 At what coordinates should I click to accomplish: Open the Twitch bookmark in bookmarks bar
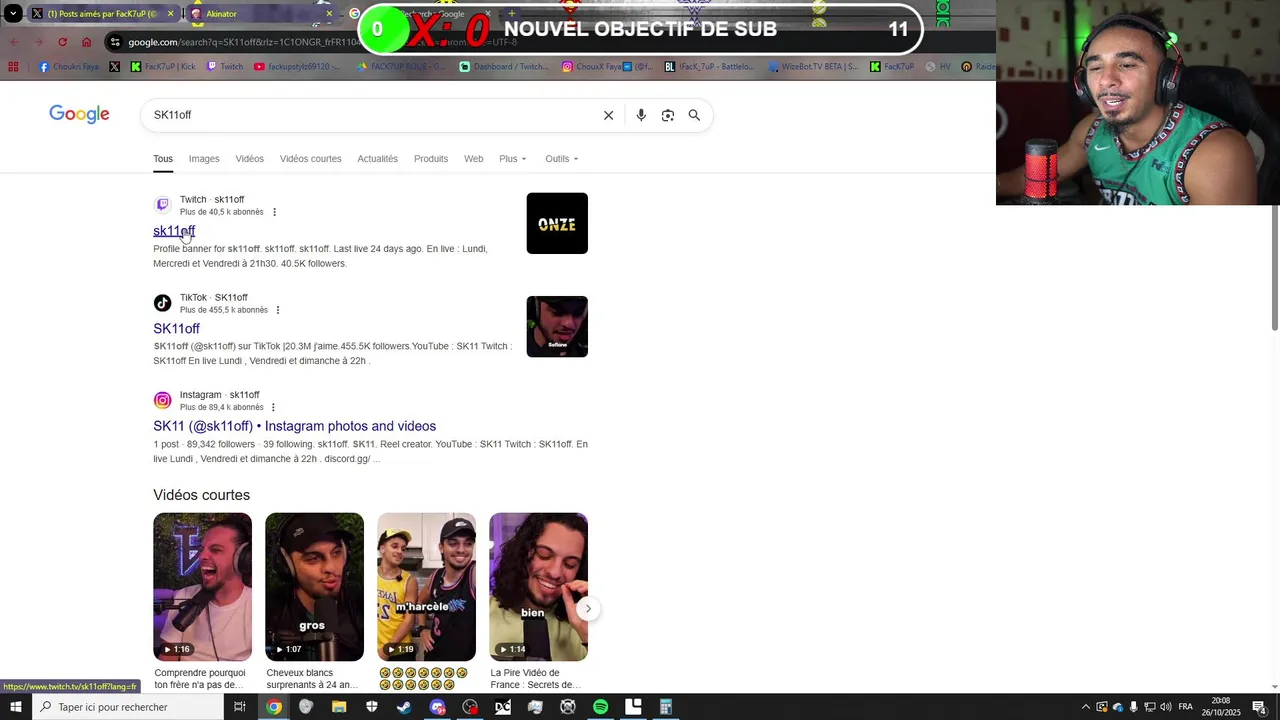tap(225, 67)
